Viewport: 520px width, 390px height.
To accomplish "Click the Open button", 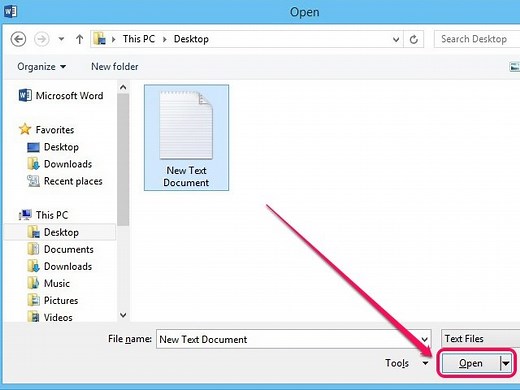I will (471, 363).
